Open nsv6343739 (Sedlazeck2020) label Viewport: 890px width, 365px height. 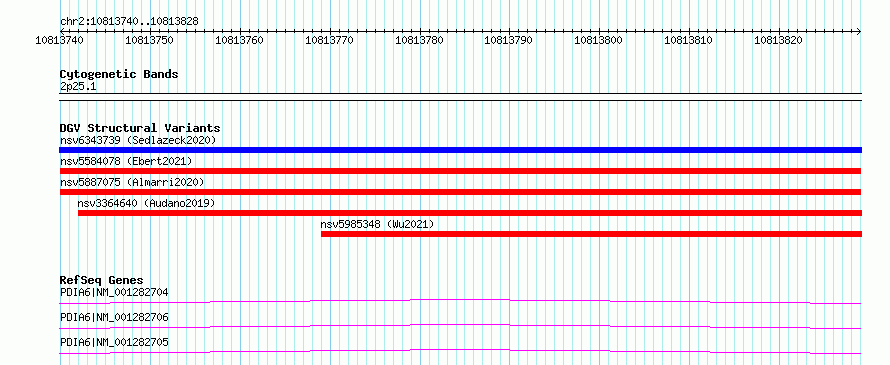(138, 140)
